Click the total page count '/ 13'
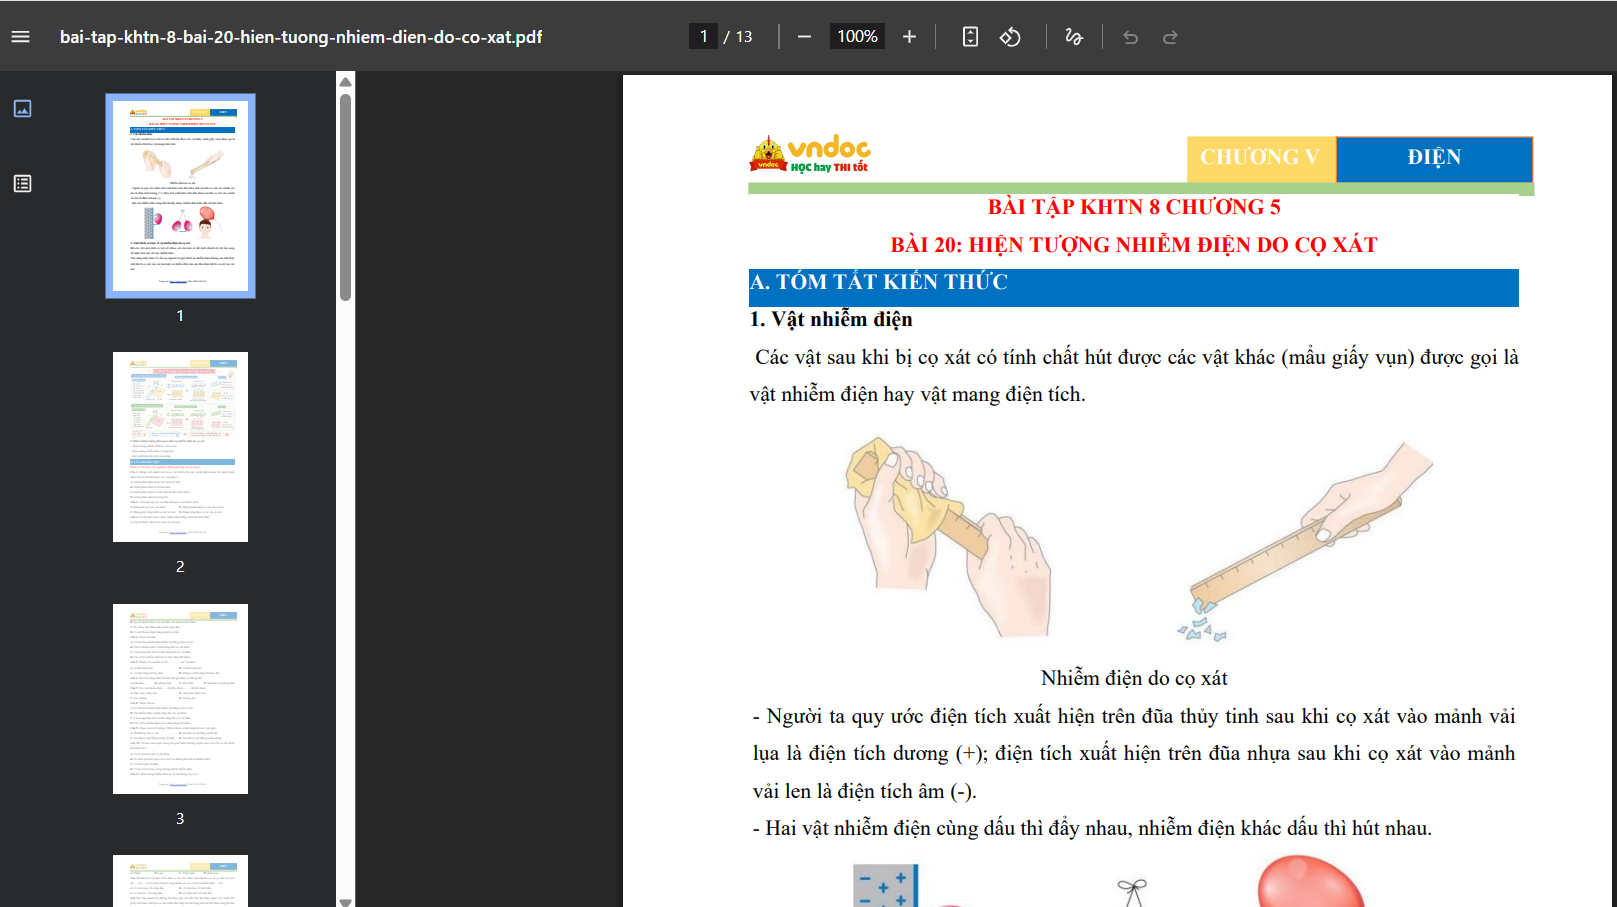The image size is (1617, 907). click(x=738, y=37)
